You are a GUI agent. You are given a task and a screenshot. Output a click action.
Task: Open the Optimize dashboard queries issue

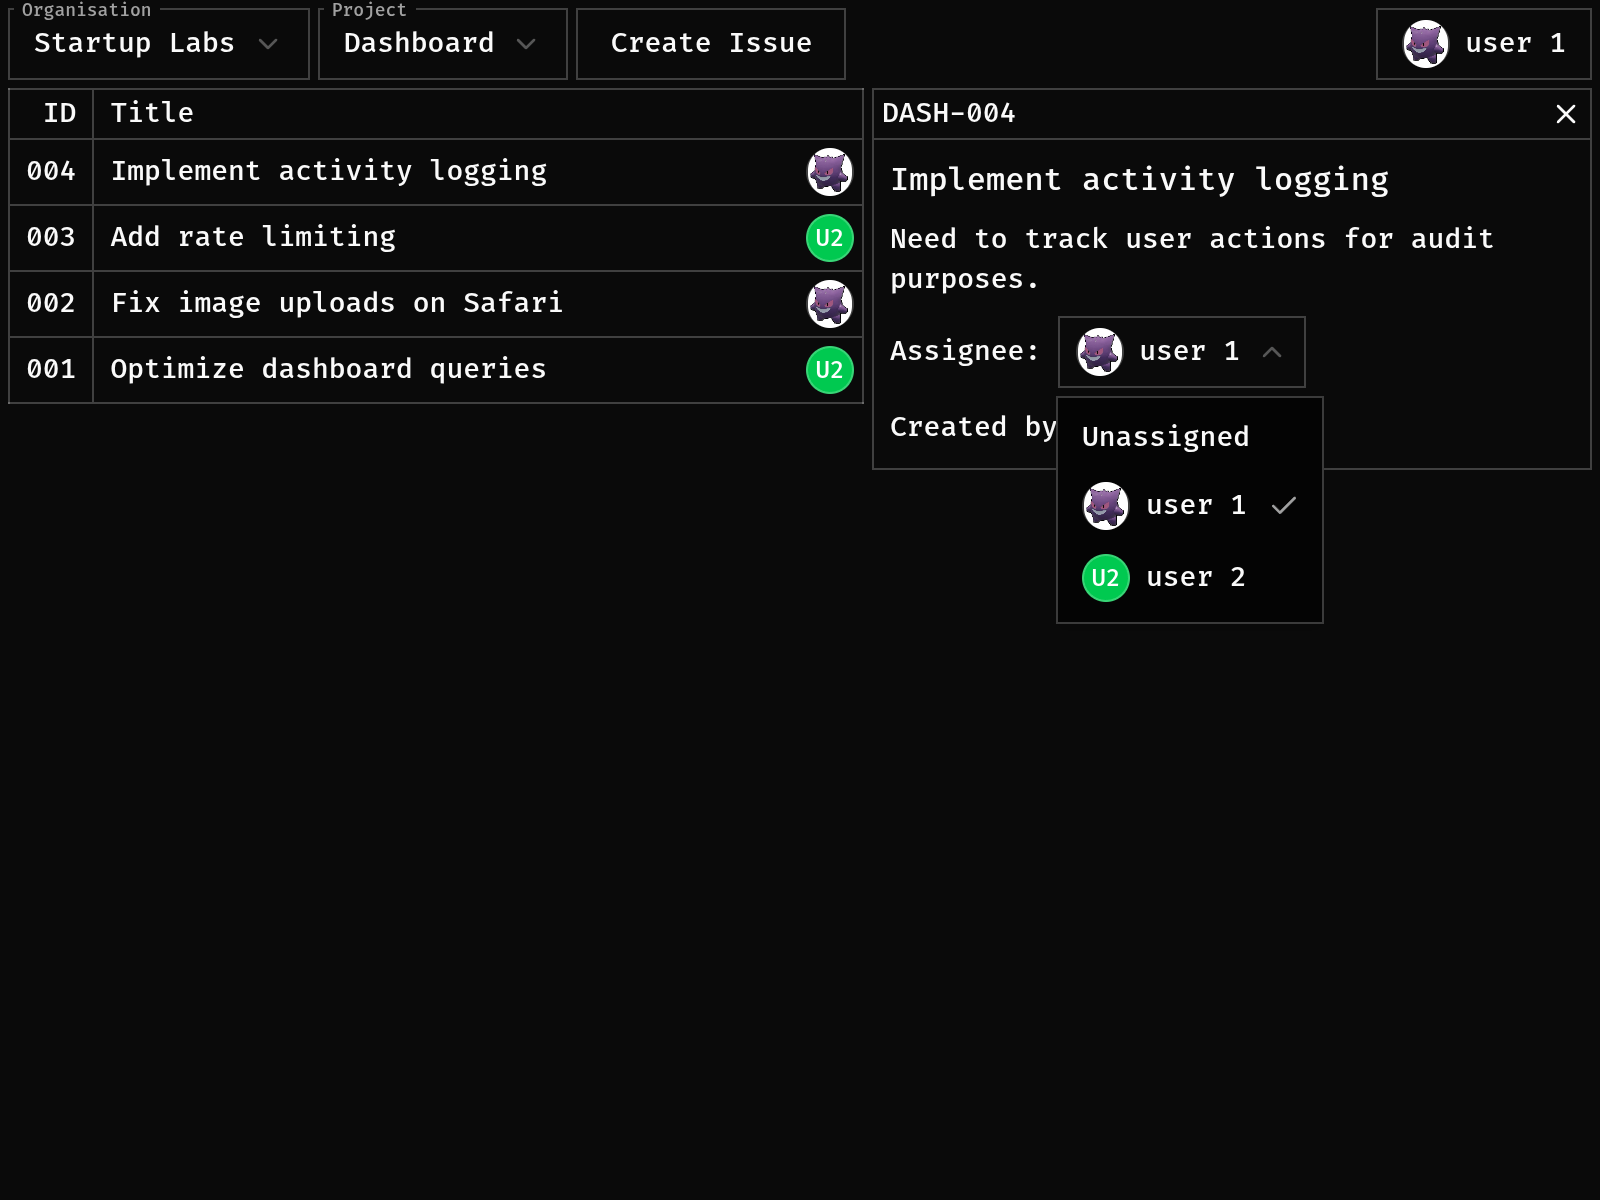[328, 370]
